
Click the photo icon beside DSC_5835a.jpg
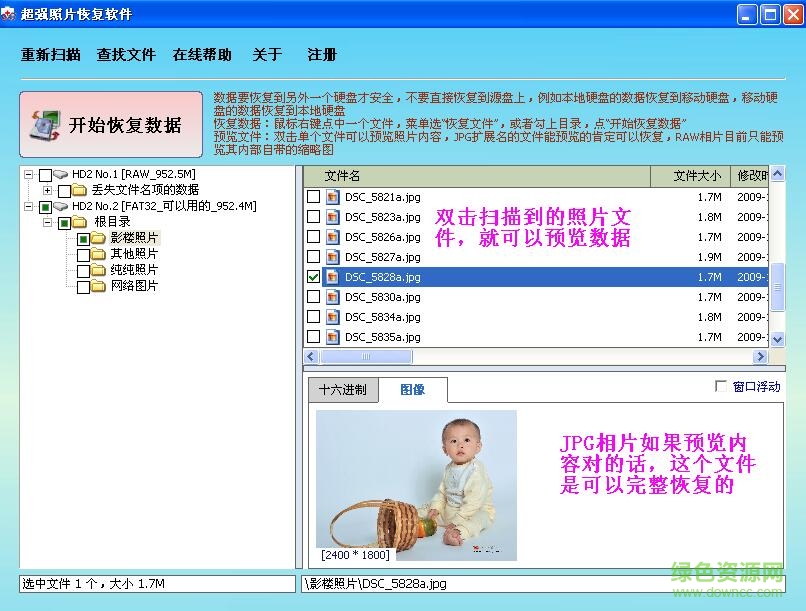pos(334,337)
